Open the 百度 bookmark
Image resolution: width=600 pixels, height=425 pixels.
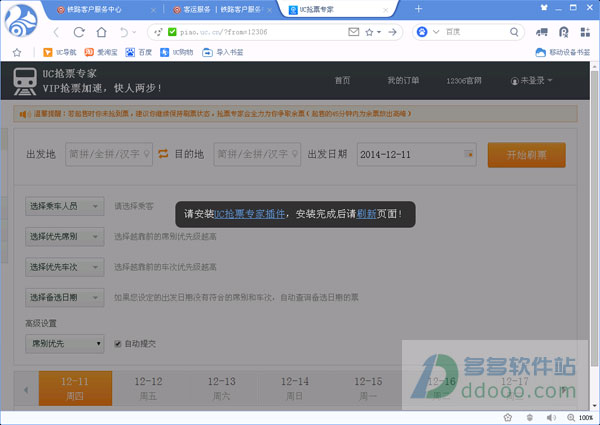click(139, 52)
